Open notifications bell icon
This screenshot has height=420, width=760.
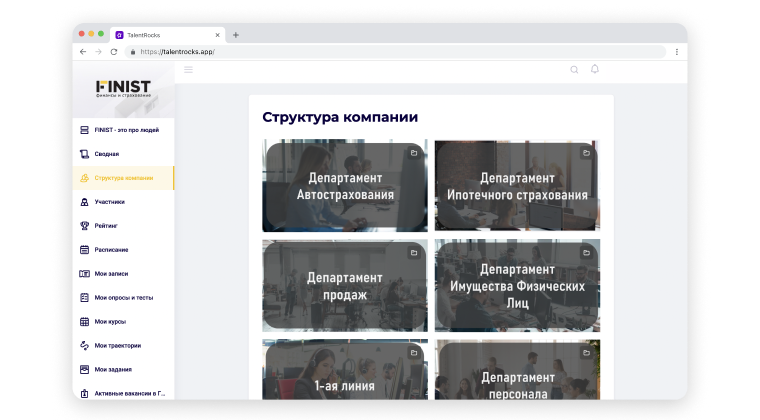click(595, 69)
